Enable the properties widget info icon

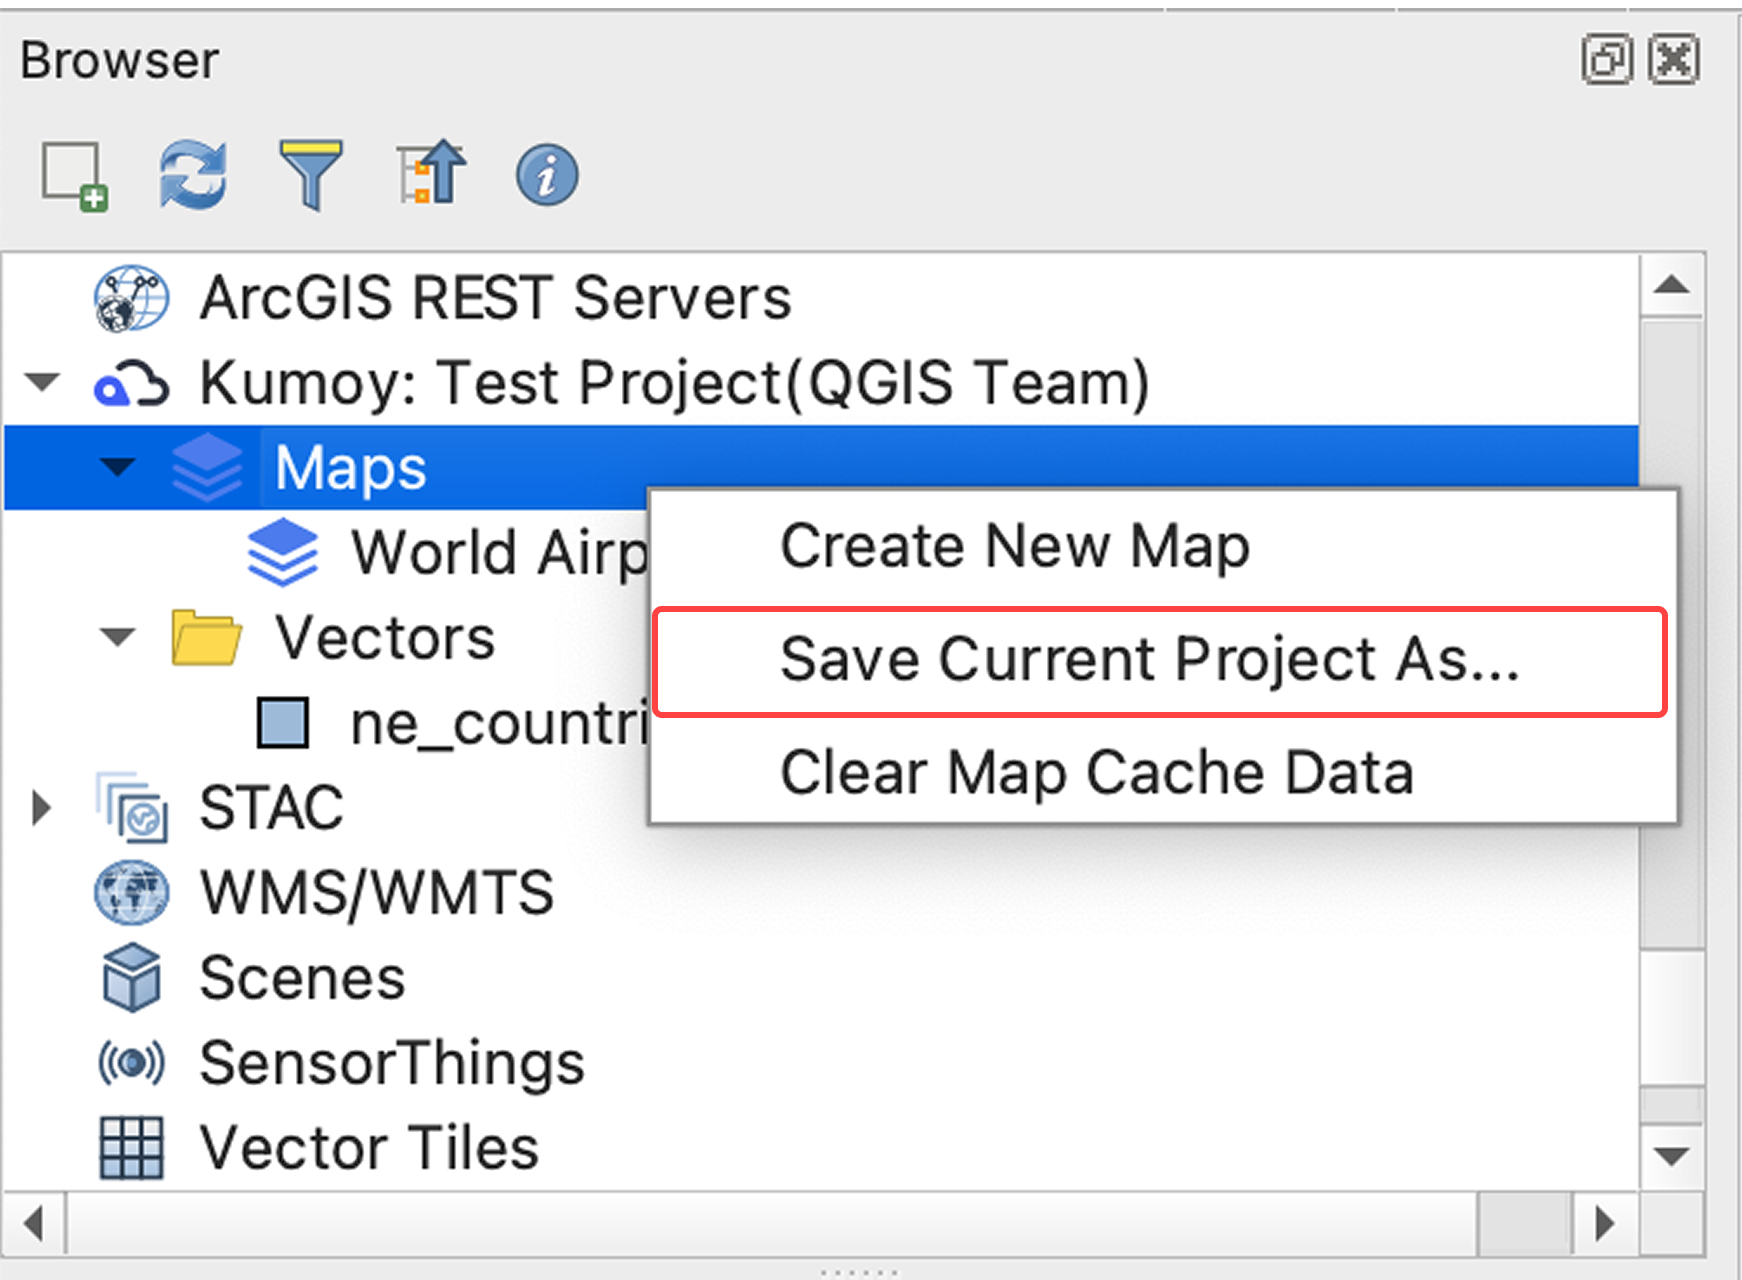546,174
